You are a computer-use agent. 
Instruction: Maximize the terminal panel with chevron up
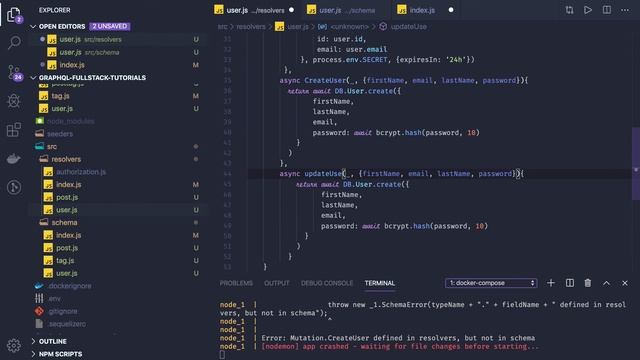(607, 283)
